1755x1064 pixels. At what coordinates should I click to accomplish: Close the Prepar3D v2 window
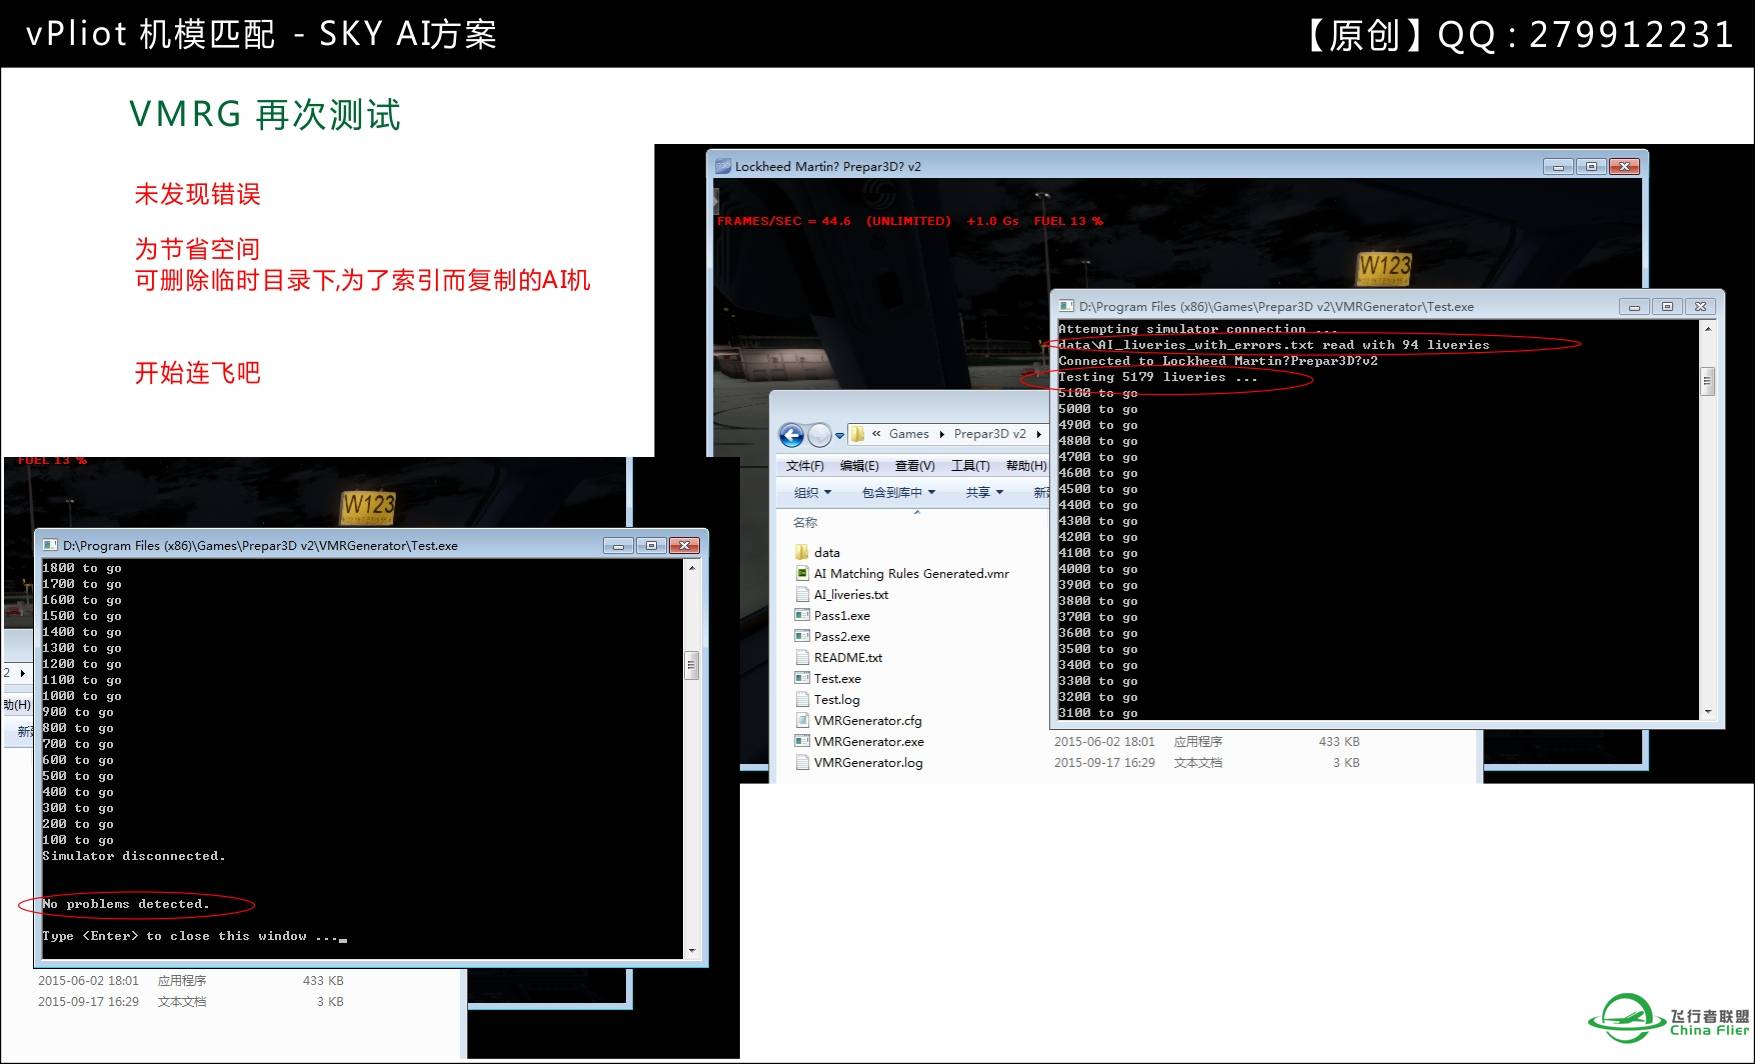[x=1624, y=167]
